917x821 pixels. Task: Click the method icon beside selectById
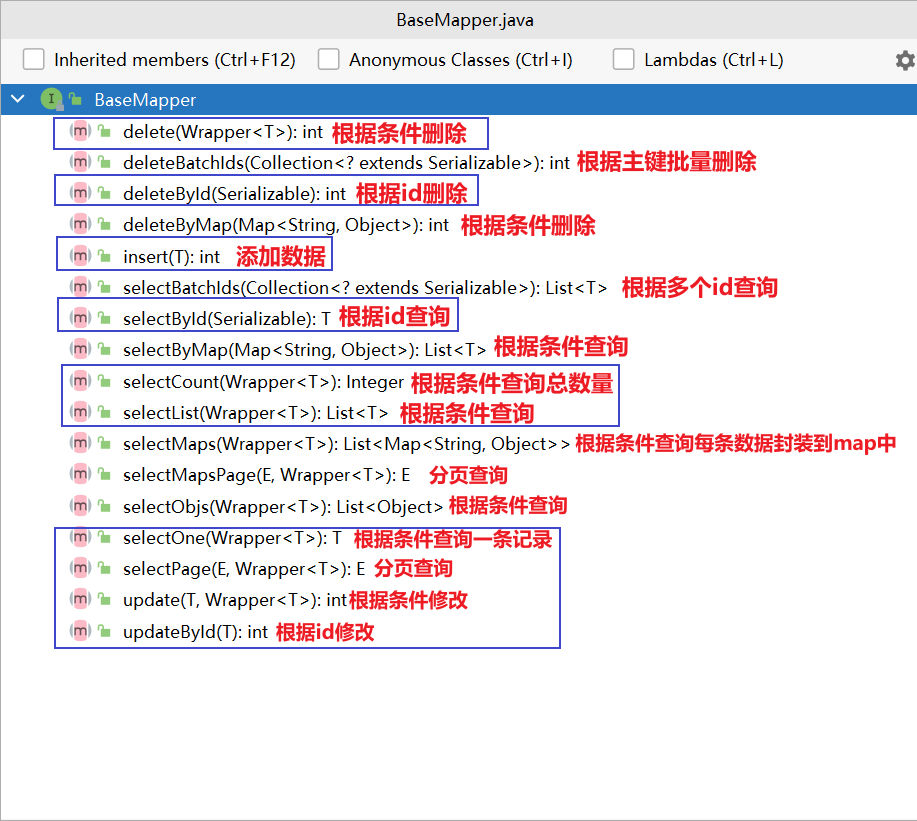pyautogui.click(x=80, y=318)
